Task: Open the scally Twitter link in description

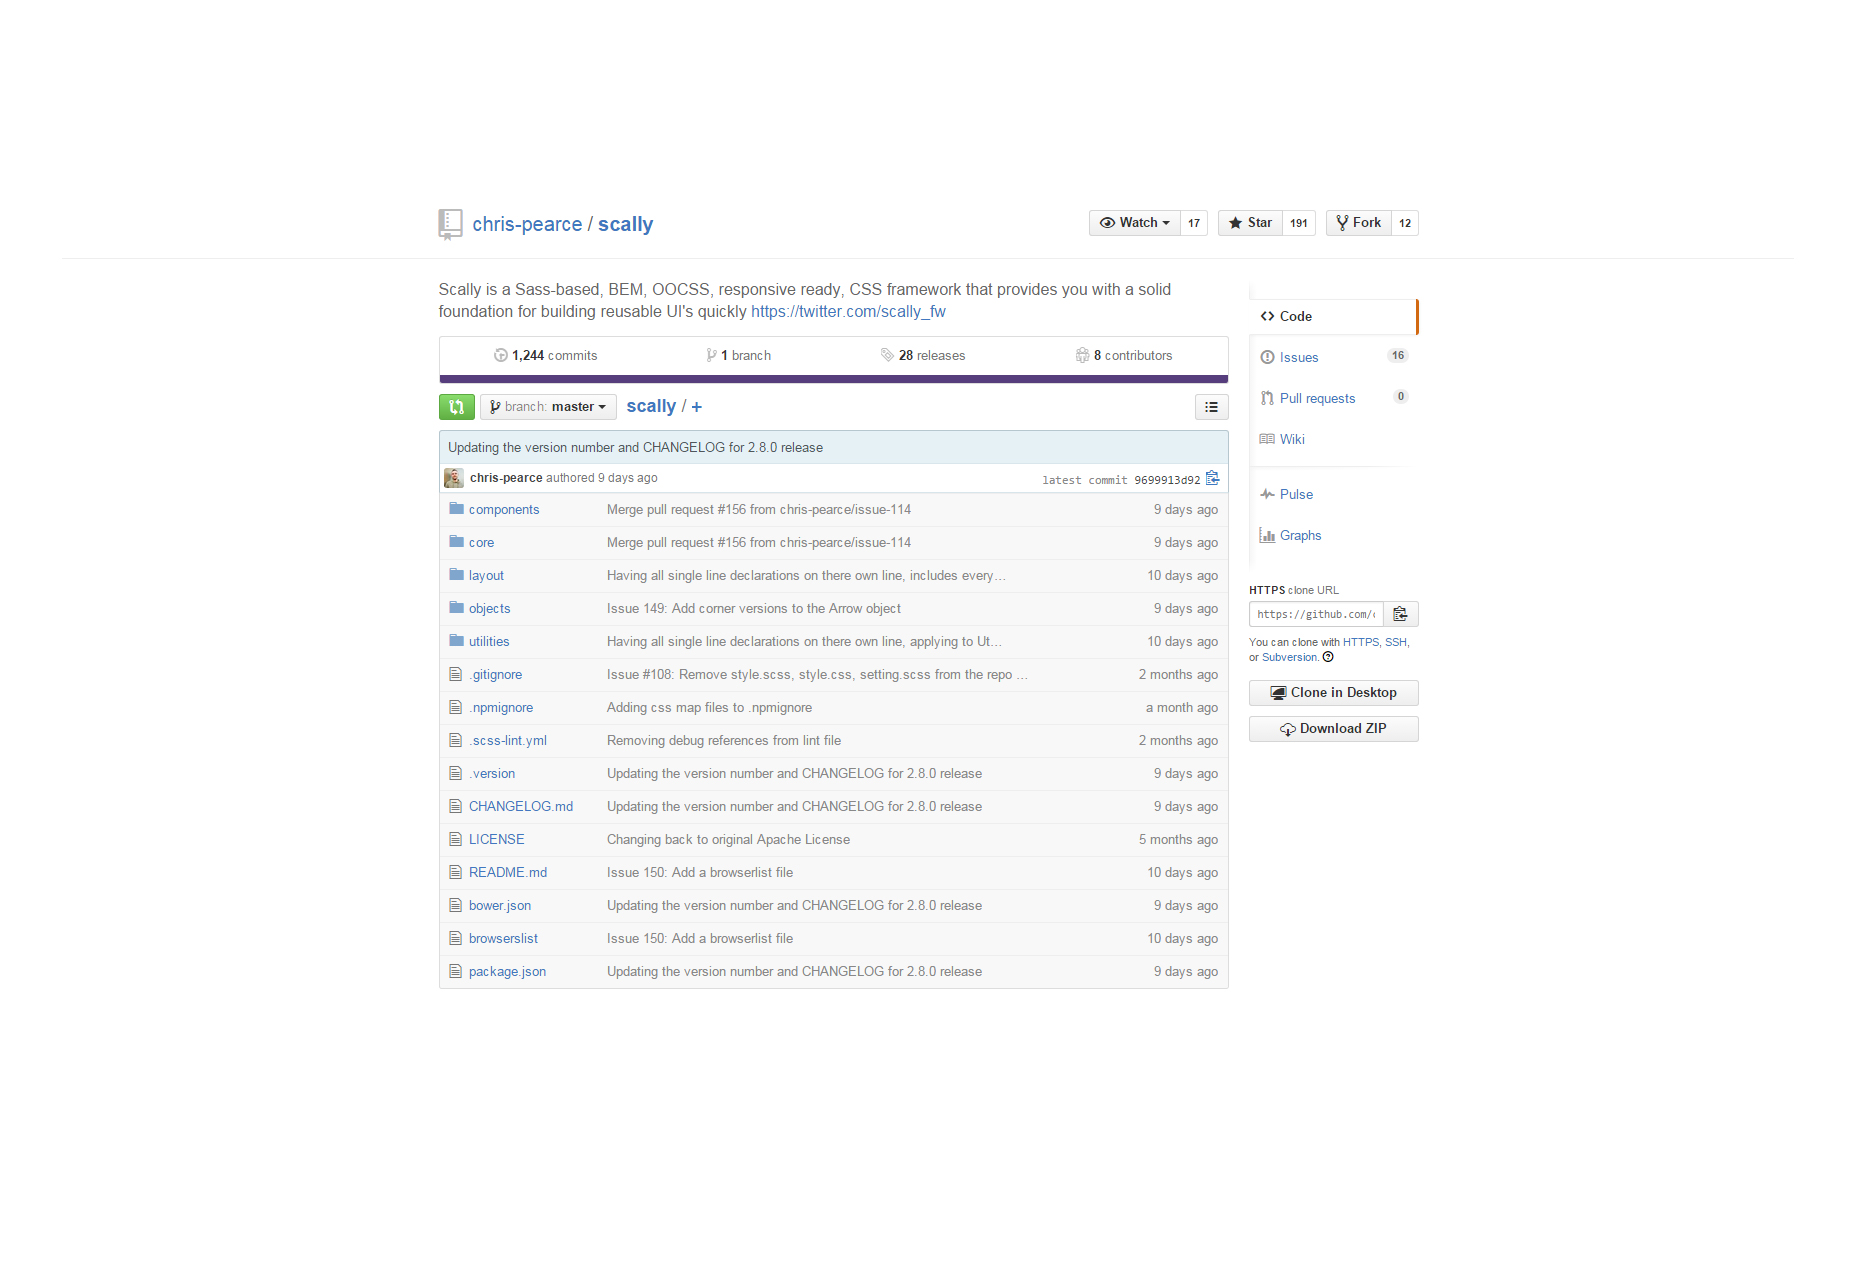Action: (x=847, y=312)
